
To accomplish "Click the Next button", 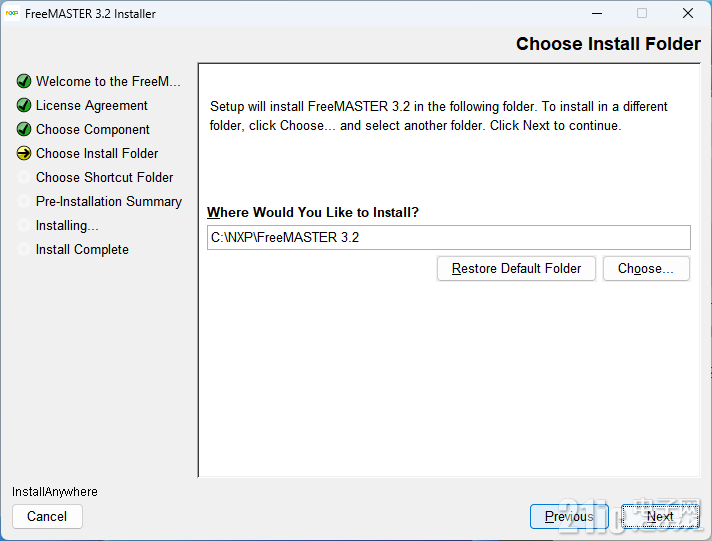I will coord(660,516).
